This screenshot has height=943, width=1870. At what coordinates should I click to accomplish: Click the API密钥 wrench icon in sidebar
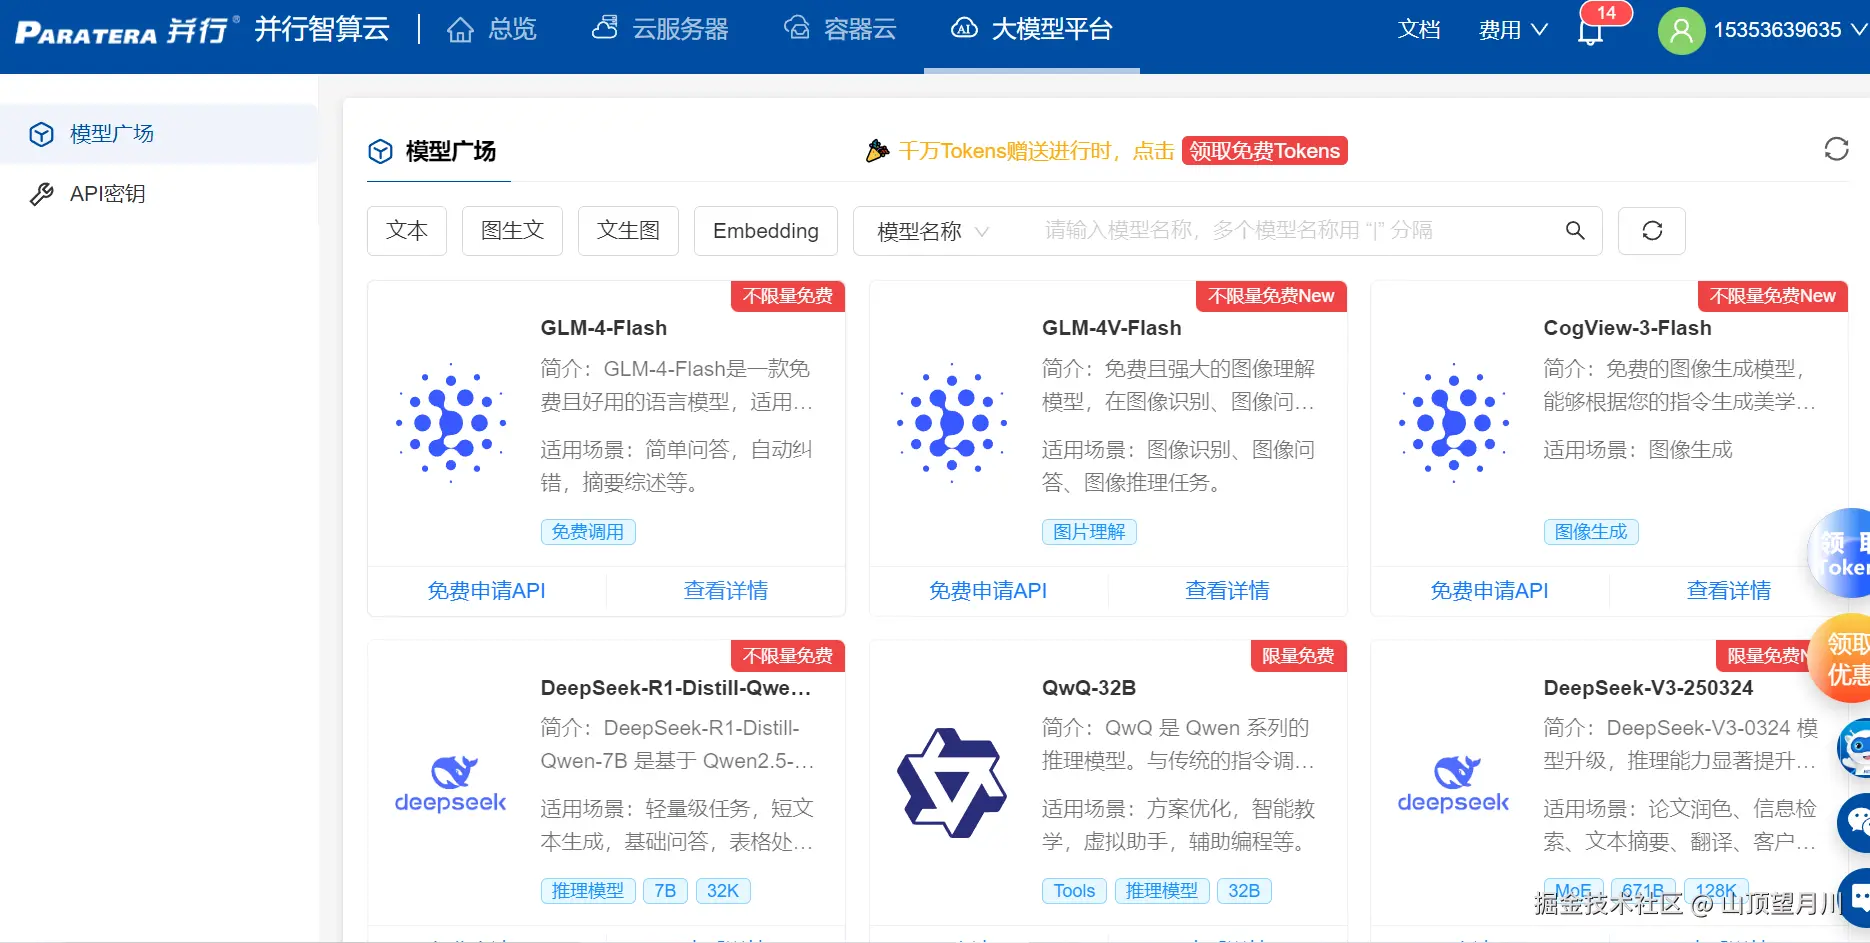click(41, 194)
